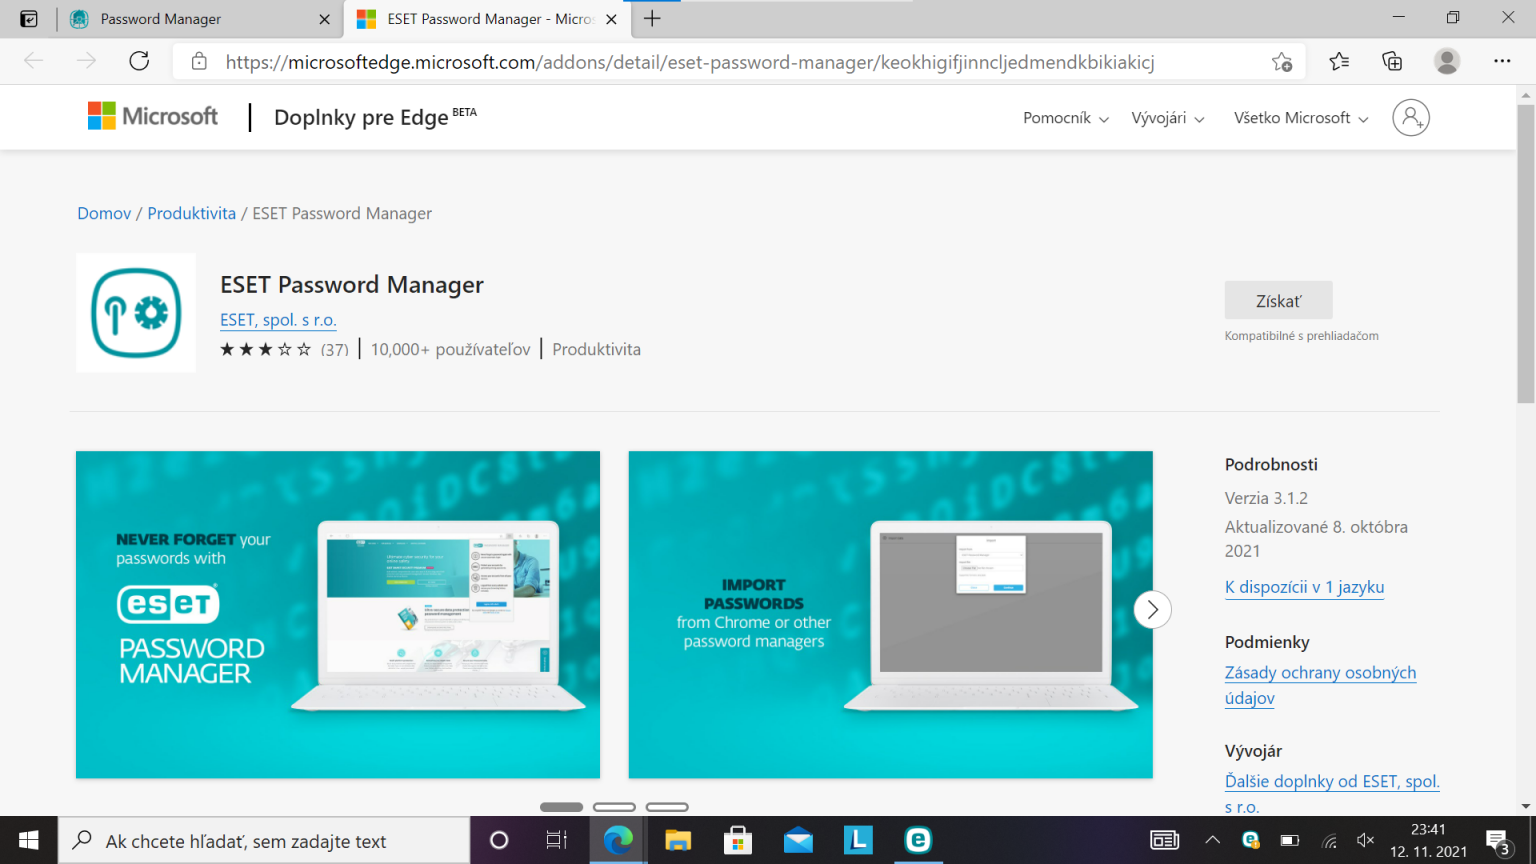
Task: Open Zásady ochrany osobných údajov link
Action: tap(1320, 685)
